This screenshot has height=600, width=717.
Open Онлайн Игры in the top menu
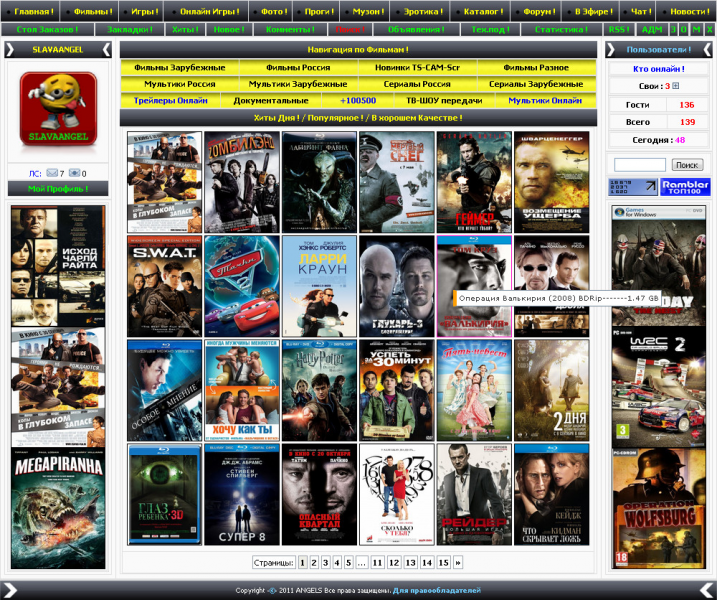click(206, 11)
